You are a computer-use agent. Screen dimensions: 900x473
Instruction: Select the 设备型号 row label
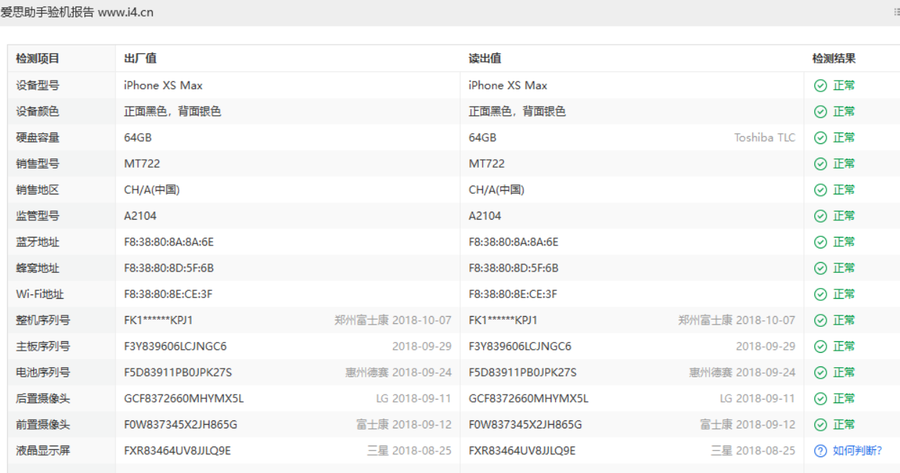(37, 86)
